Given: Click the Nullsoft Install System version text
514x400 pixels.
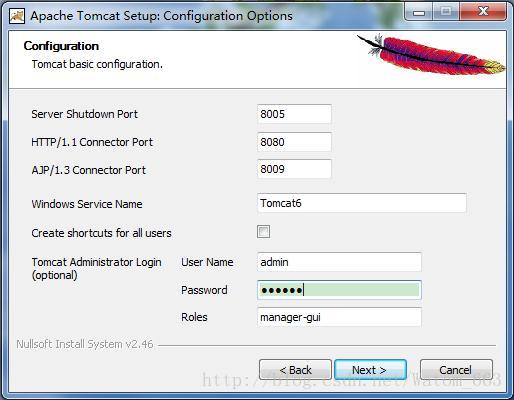Looking at the screenshot, I should coord(85,344).
